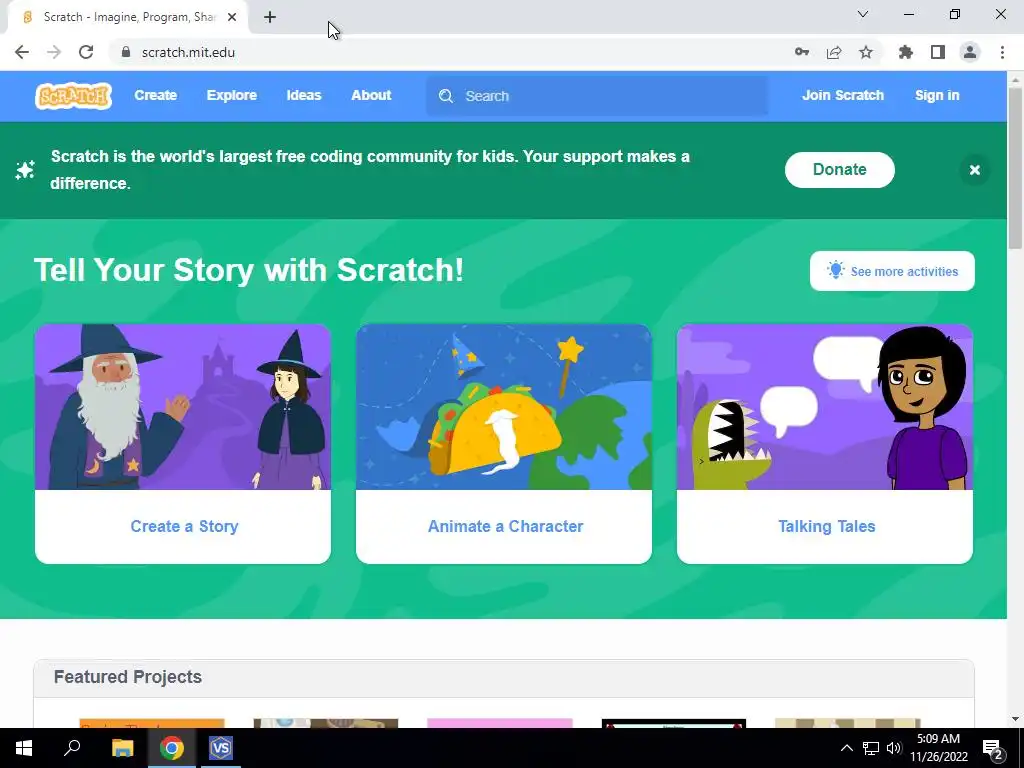Image resolution: width=1024 pixels, height=768 pixels.
Task: Dismiss the donation banner with X
Action: 974,170
